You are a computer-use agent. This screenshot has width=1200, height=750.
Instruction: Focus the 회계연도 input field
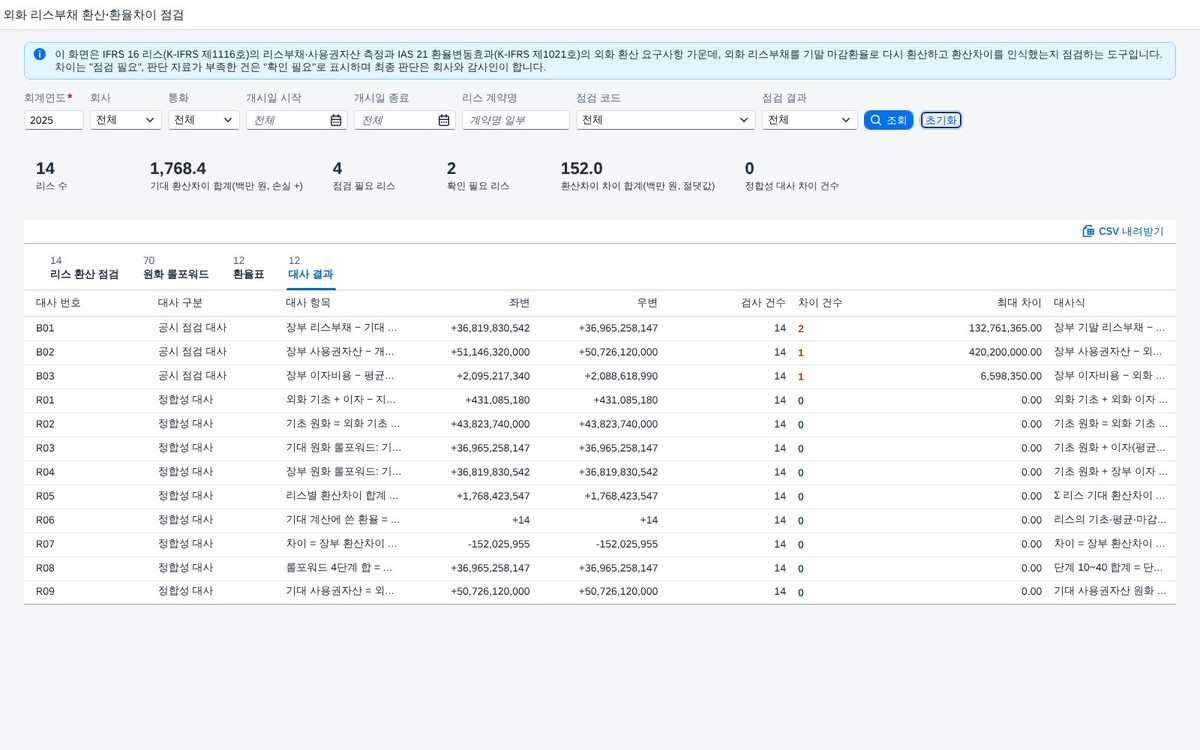(54, 120)
